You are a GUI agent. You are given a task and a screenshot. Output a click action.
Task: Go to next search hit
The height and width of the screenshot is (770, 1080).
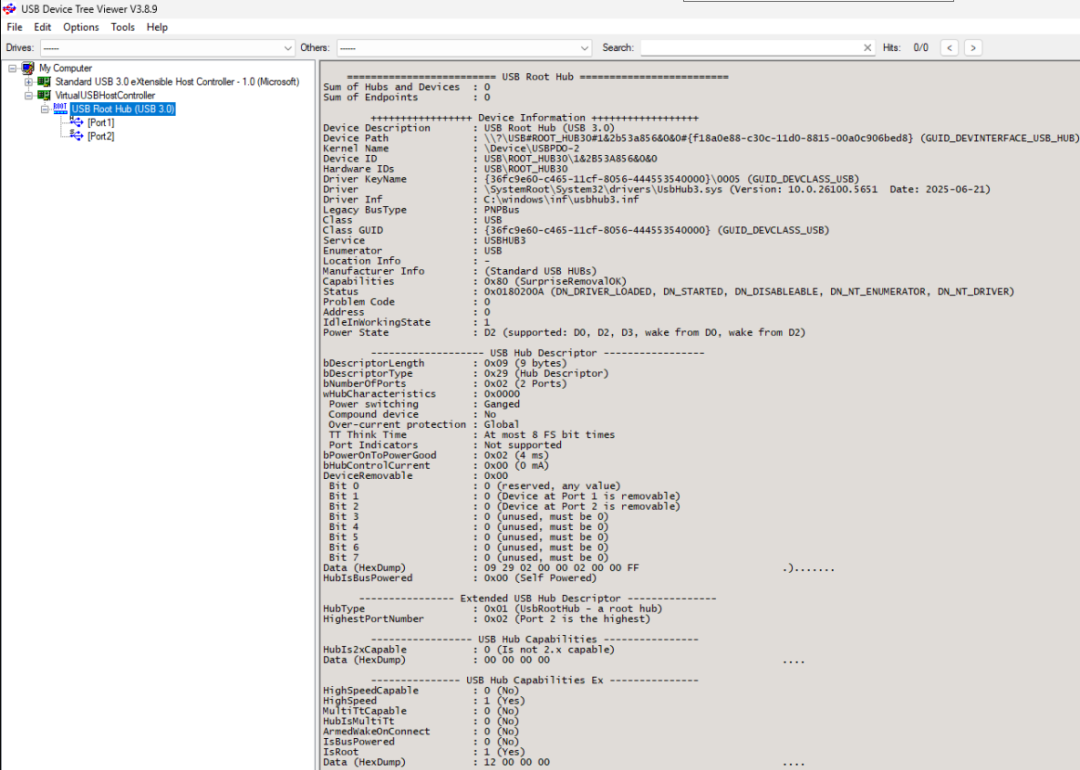point(973,48)
